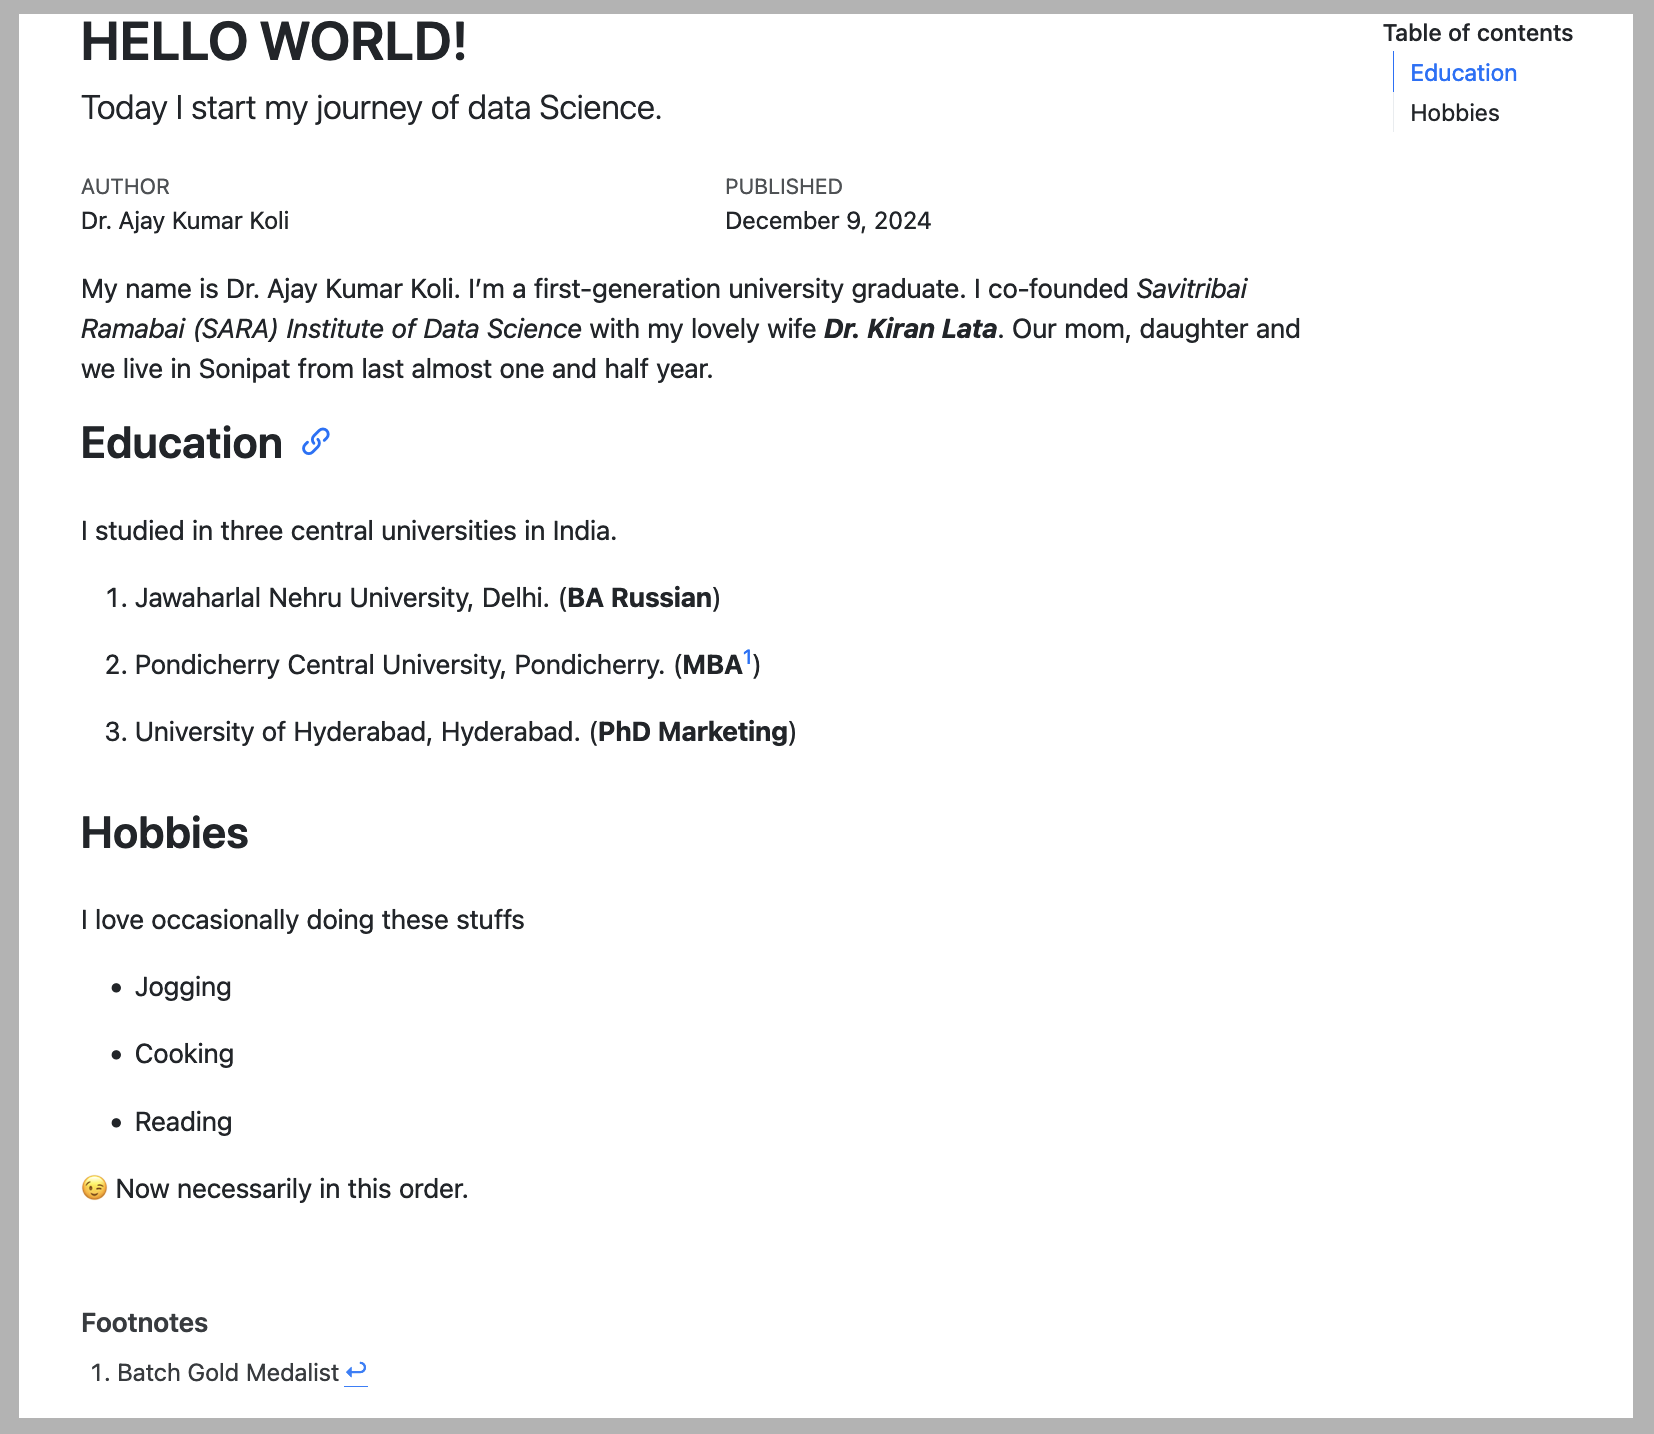Click the winking face emoji
This screenshot has height=1434, width=1654.
[94, 1188]
